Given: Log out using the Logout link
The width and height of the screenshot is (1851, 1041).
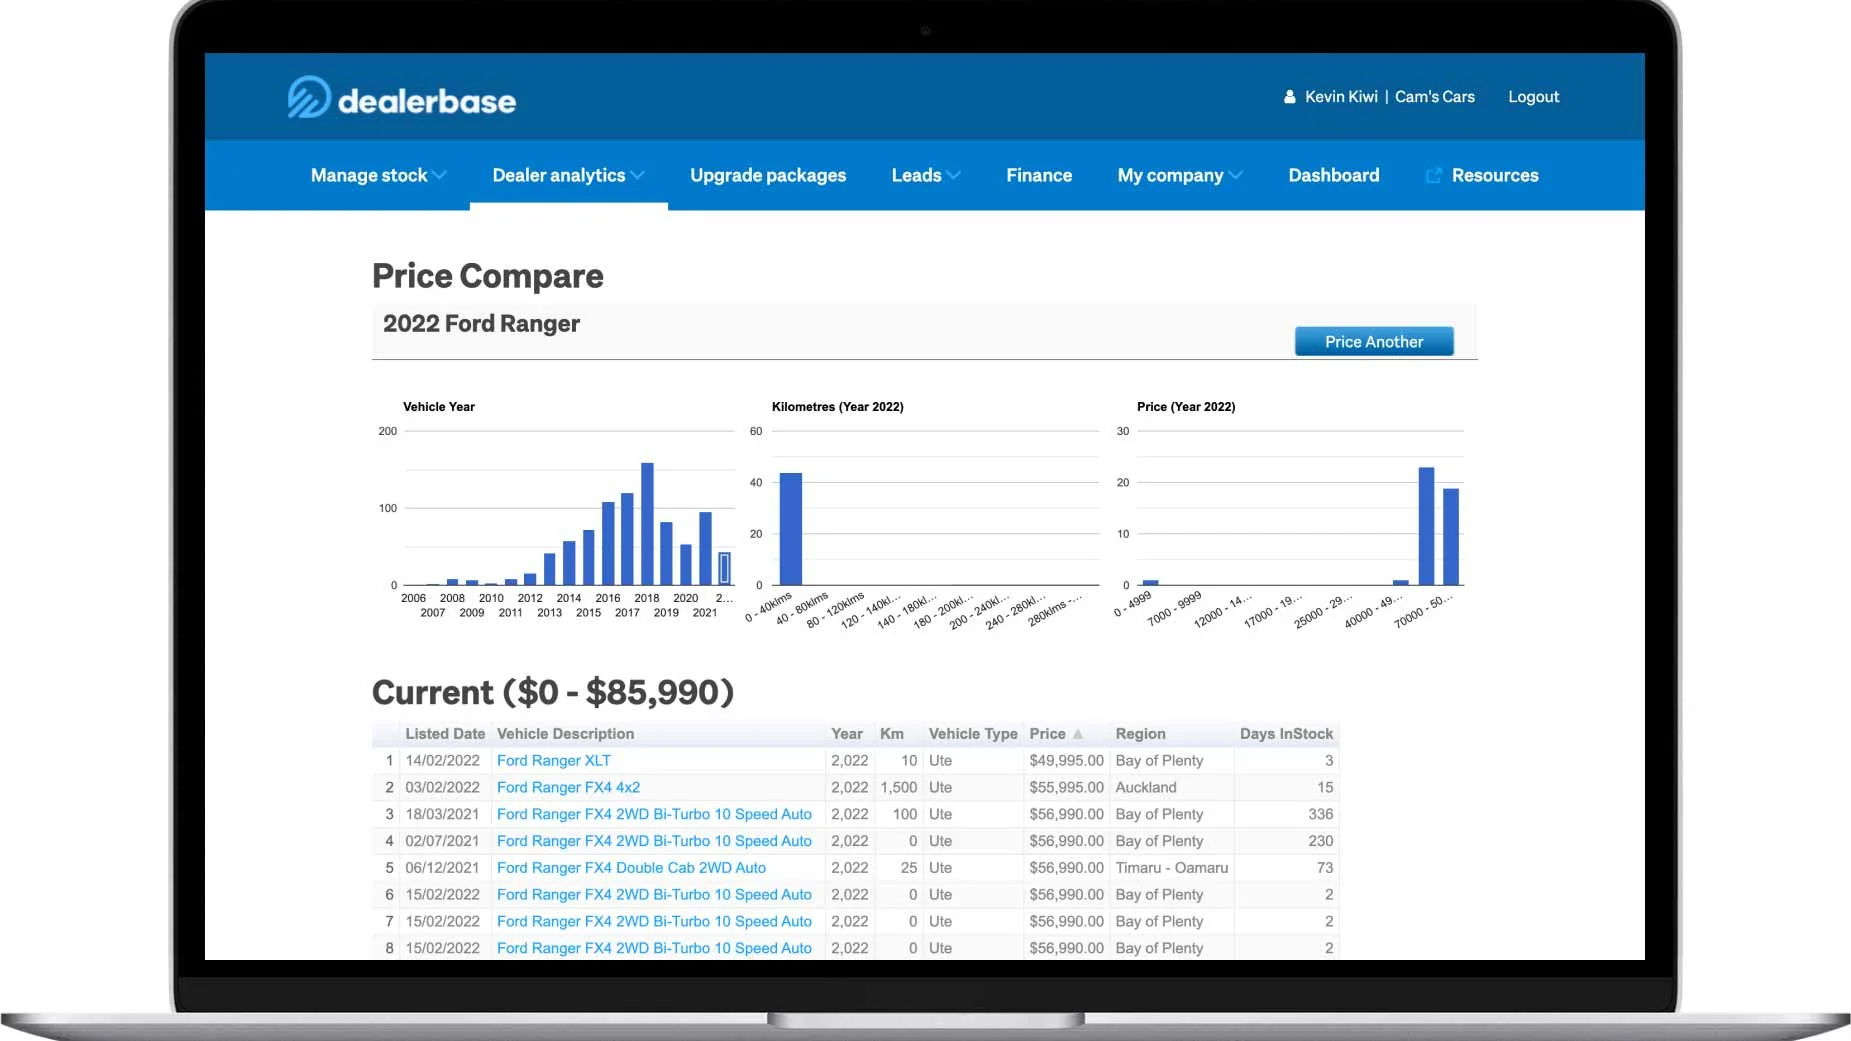Looking at the screenshot, I should coord(1533,97).
